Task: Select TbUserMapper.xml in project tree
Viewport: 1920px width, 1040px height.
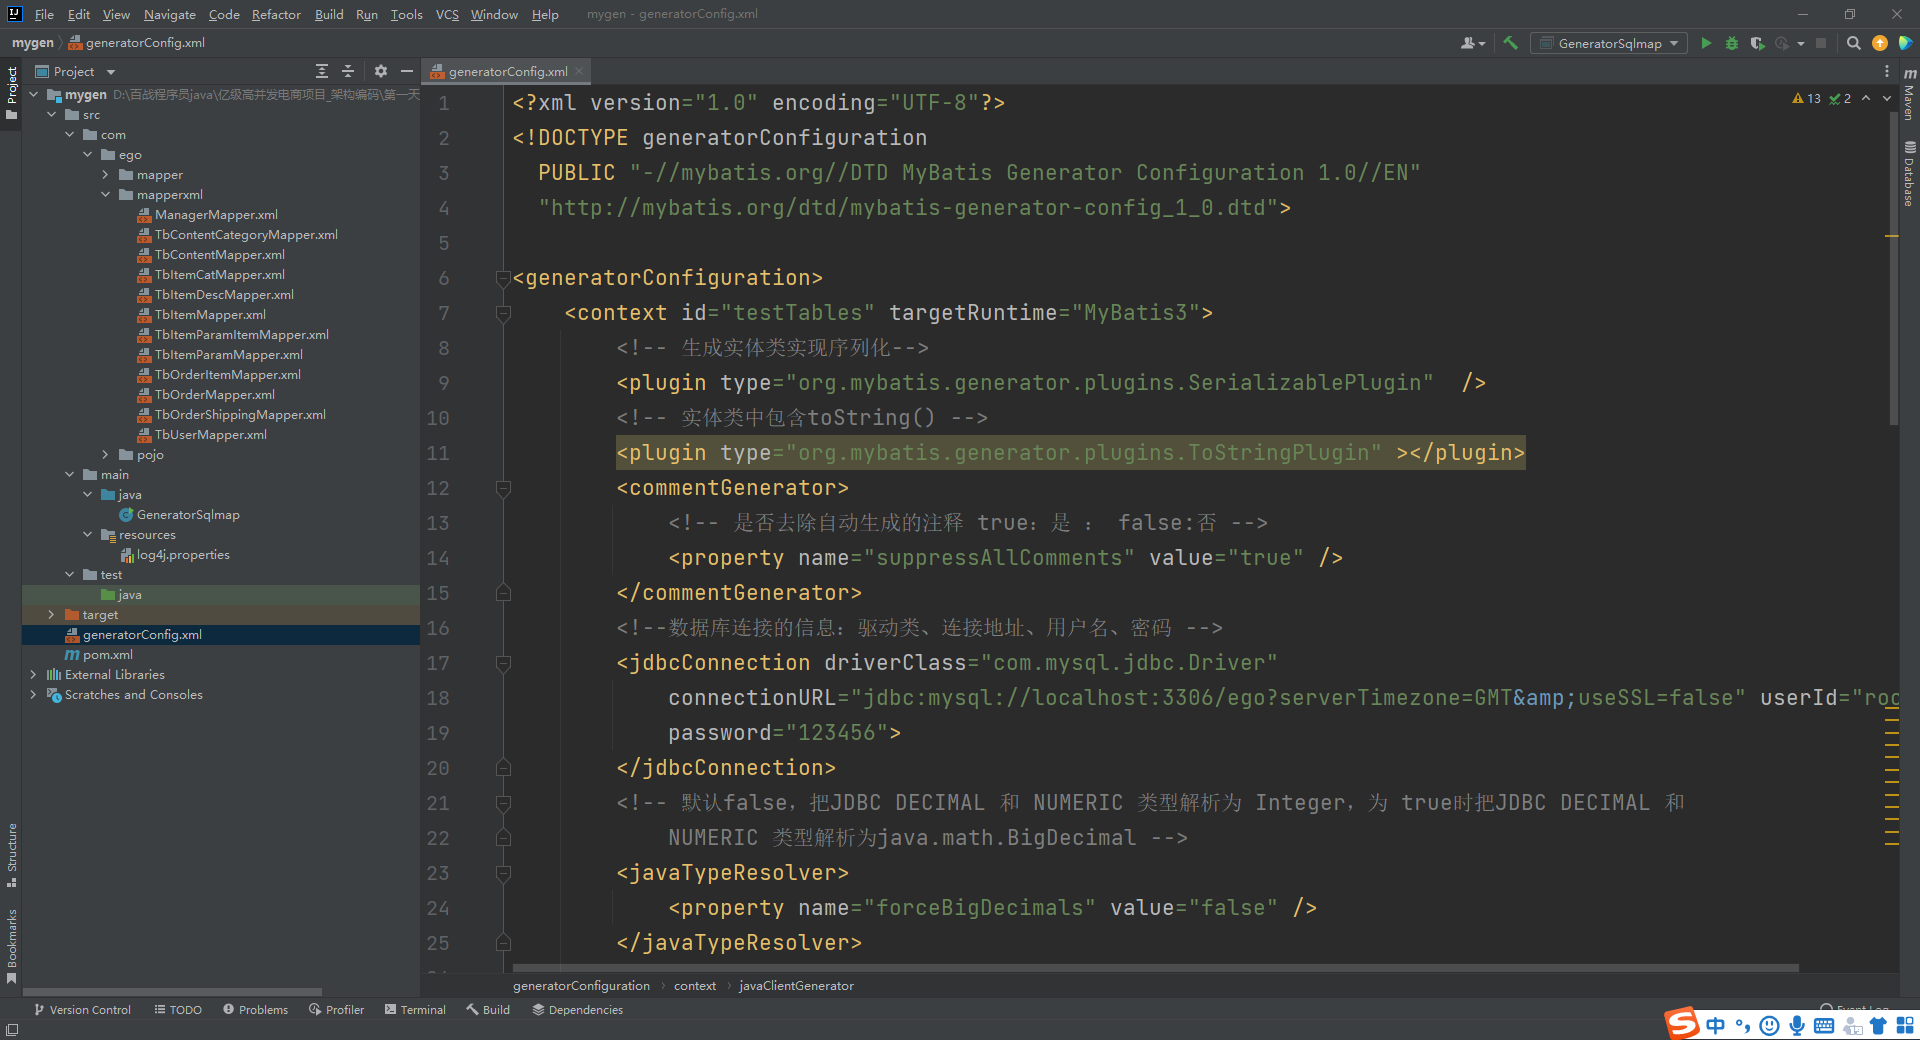Action: (211, 435)
